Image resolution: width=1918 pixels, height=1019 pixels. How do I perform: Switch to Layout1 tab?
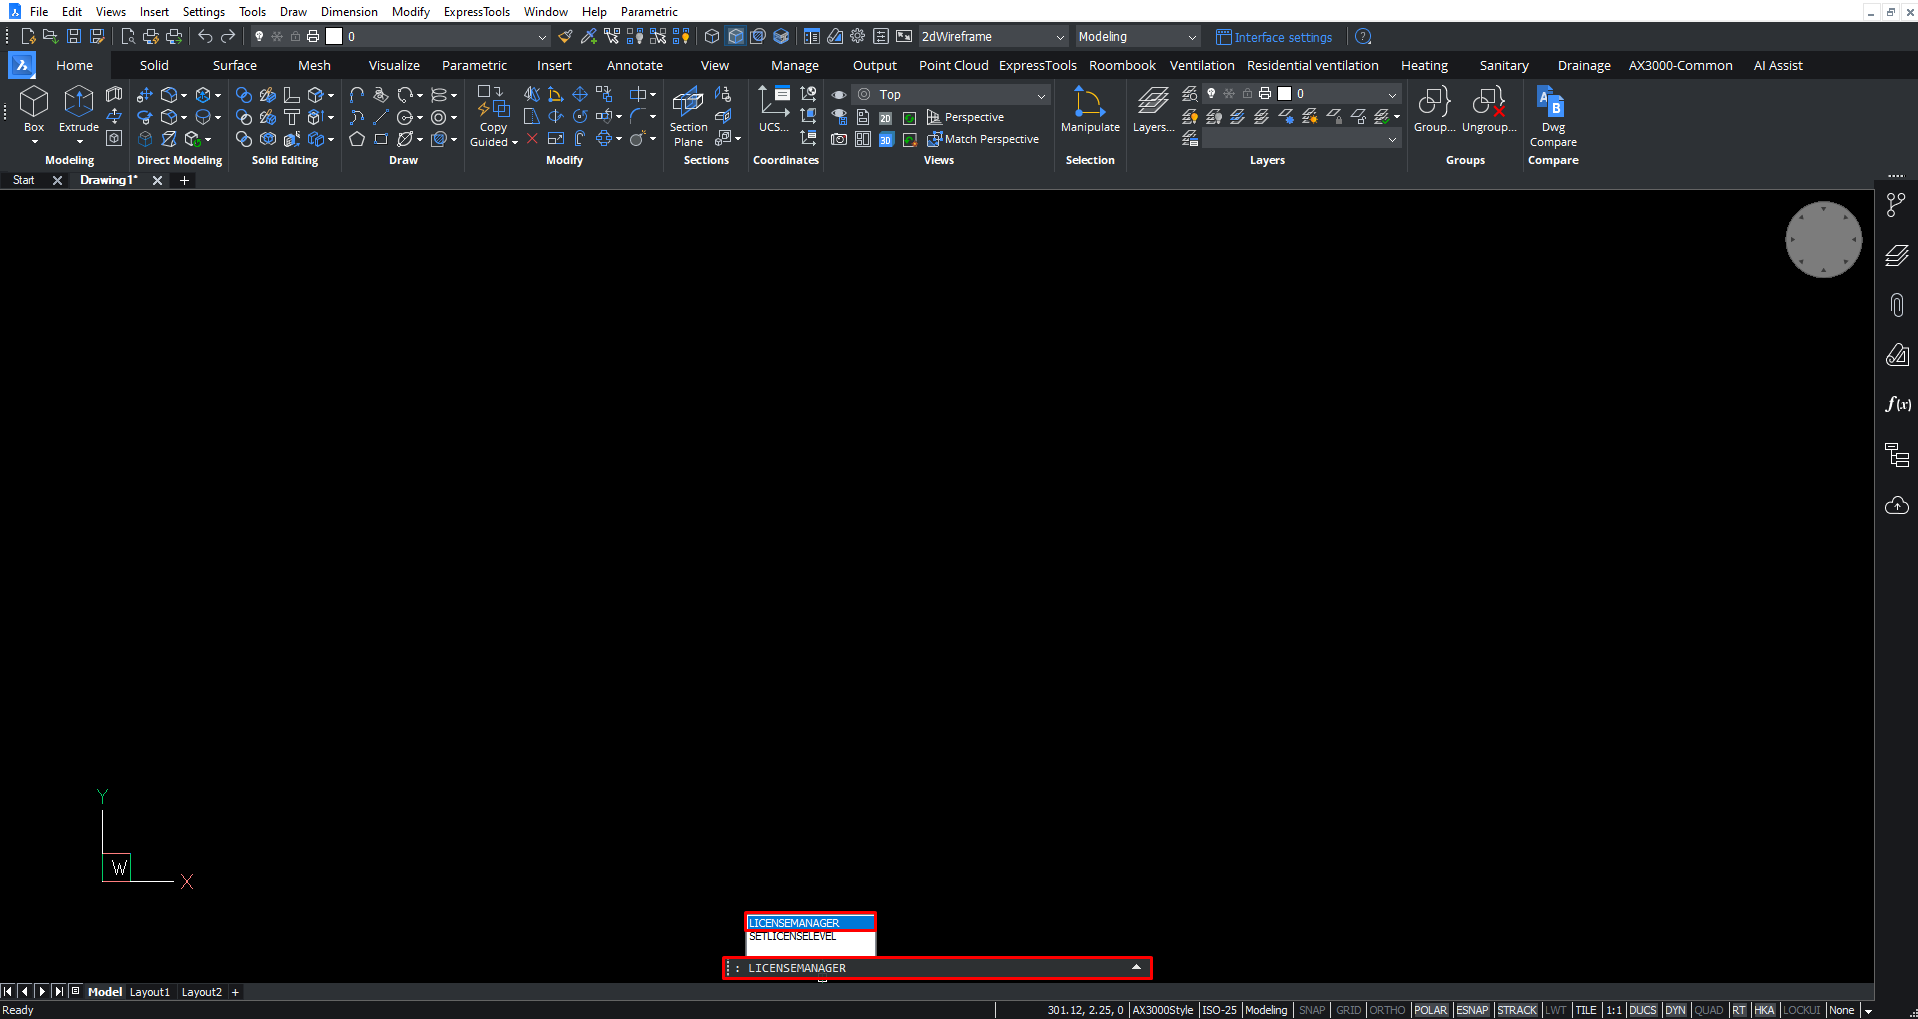click(150, 992)
